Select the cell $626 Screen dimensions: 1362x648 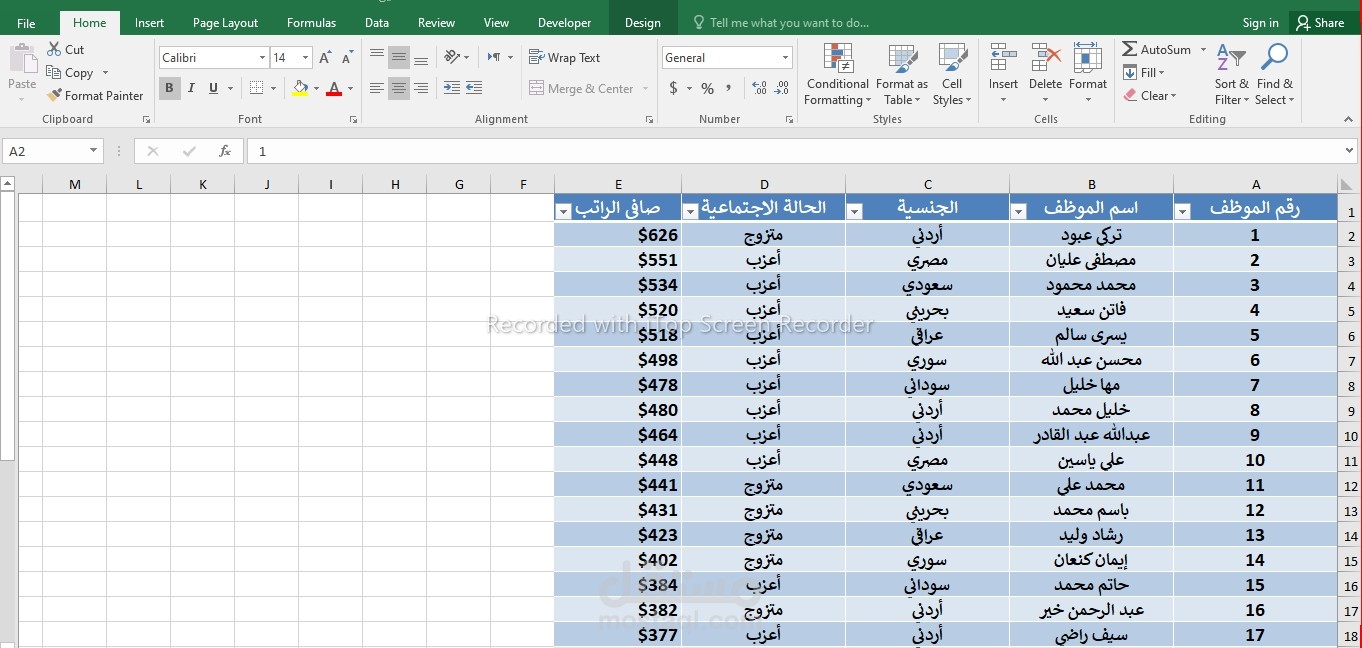618,235
